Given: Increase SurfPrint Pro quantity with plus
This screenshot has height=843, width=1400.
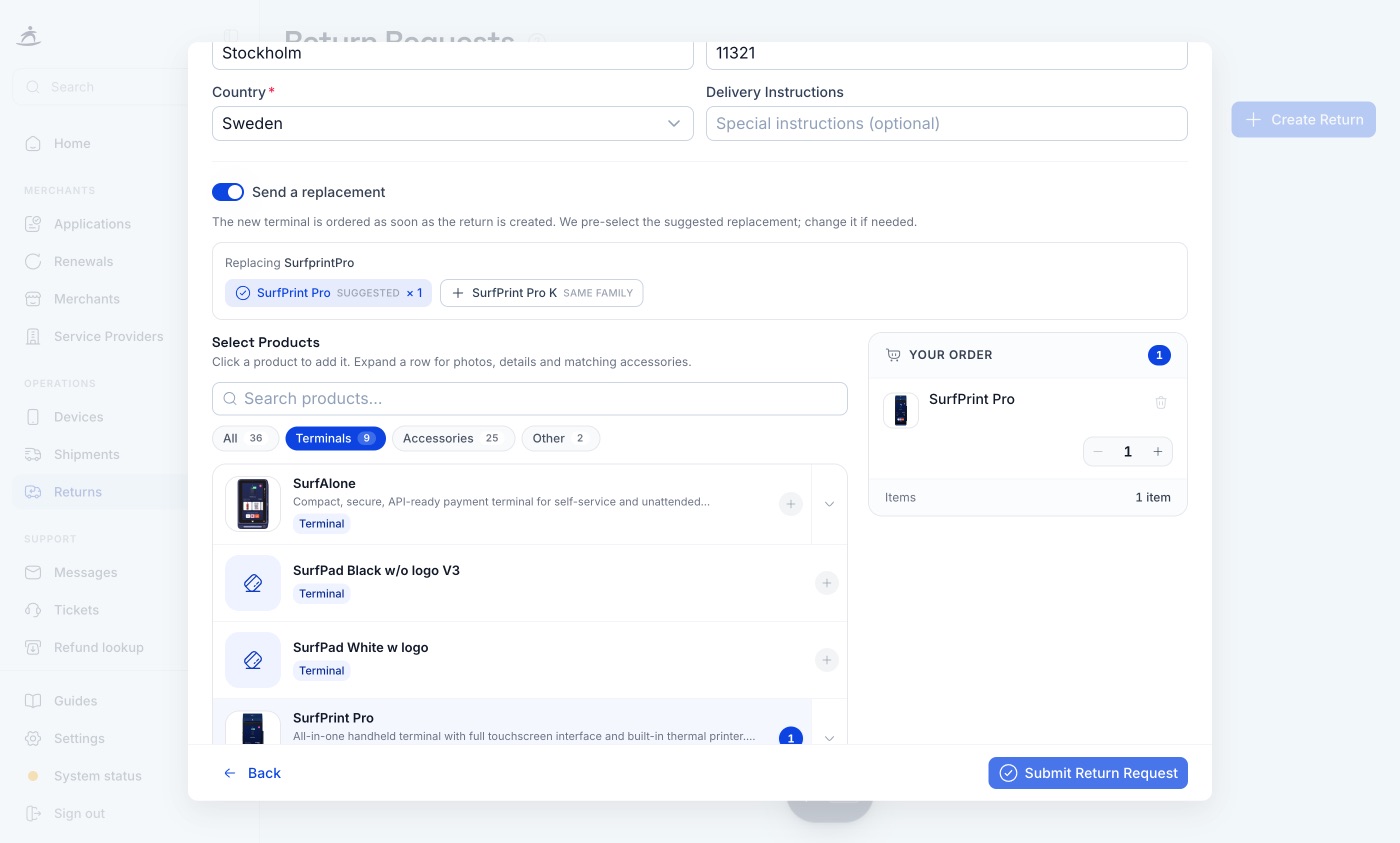Looking at the screenshot, I should pyautogui.click(x=1158, y=452).
